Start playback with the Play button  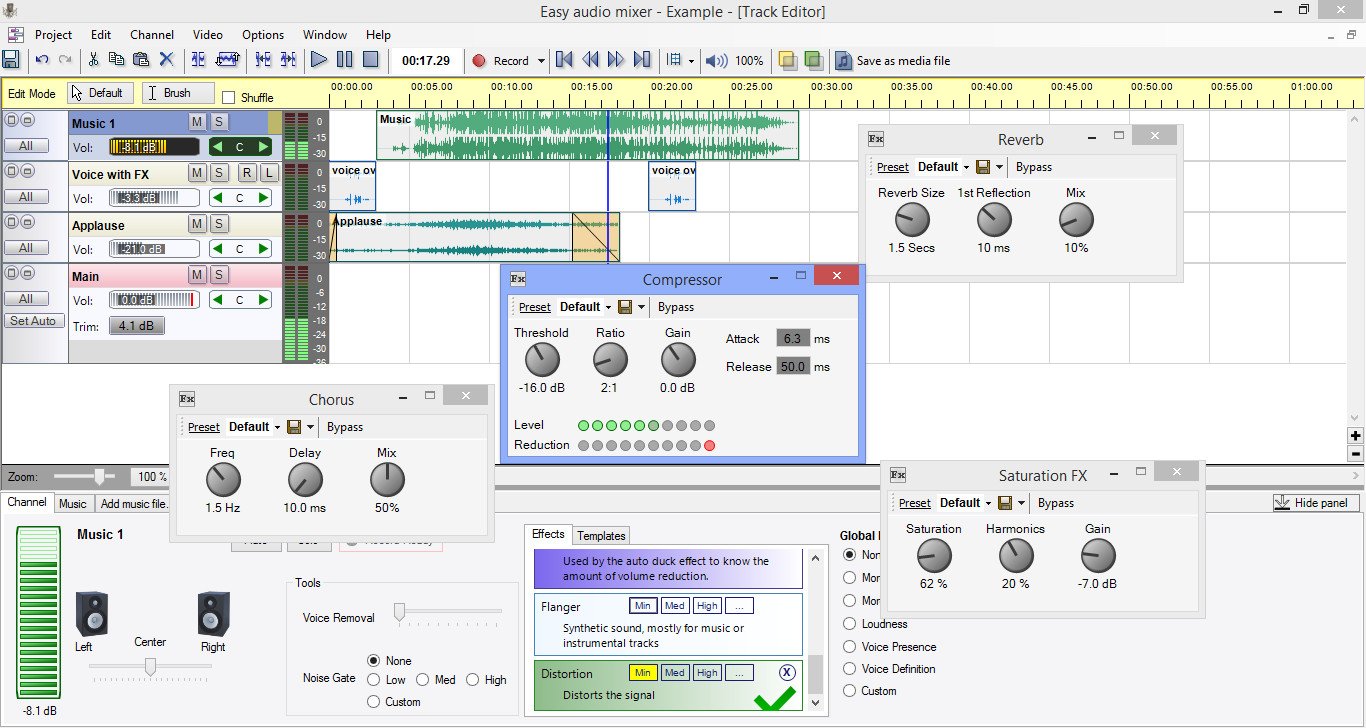click(319, 60)
